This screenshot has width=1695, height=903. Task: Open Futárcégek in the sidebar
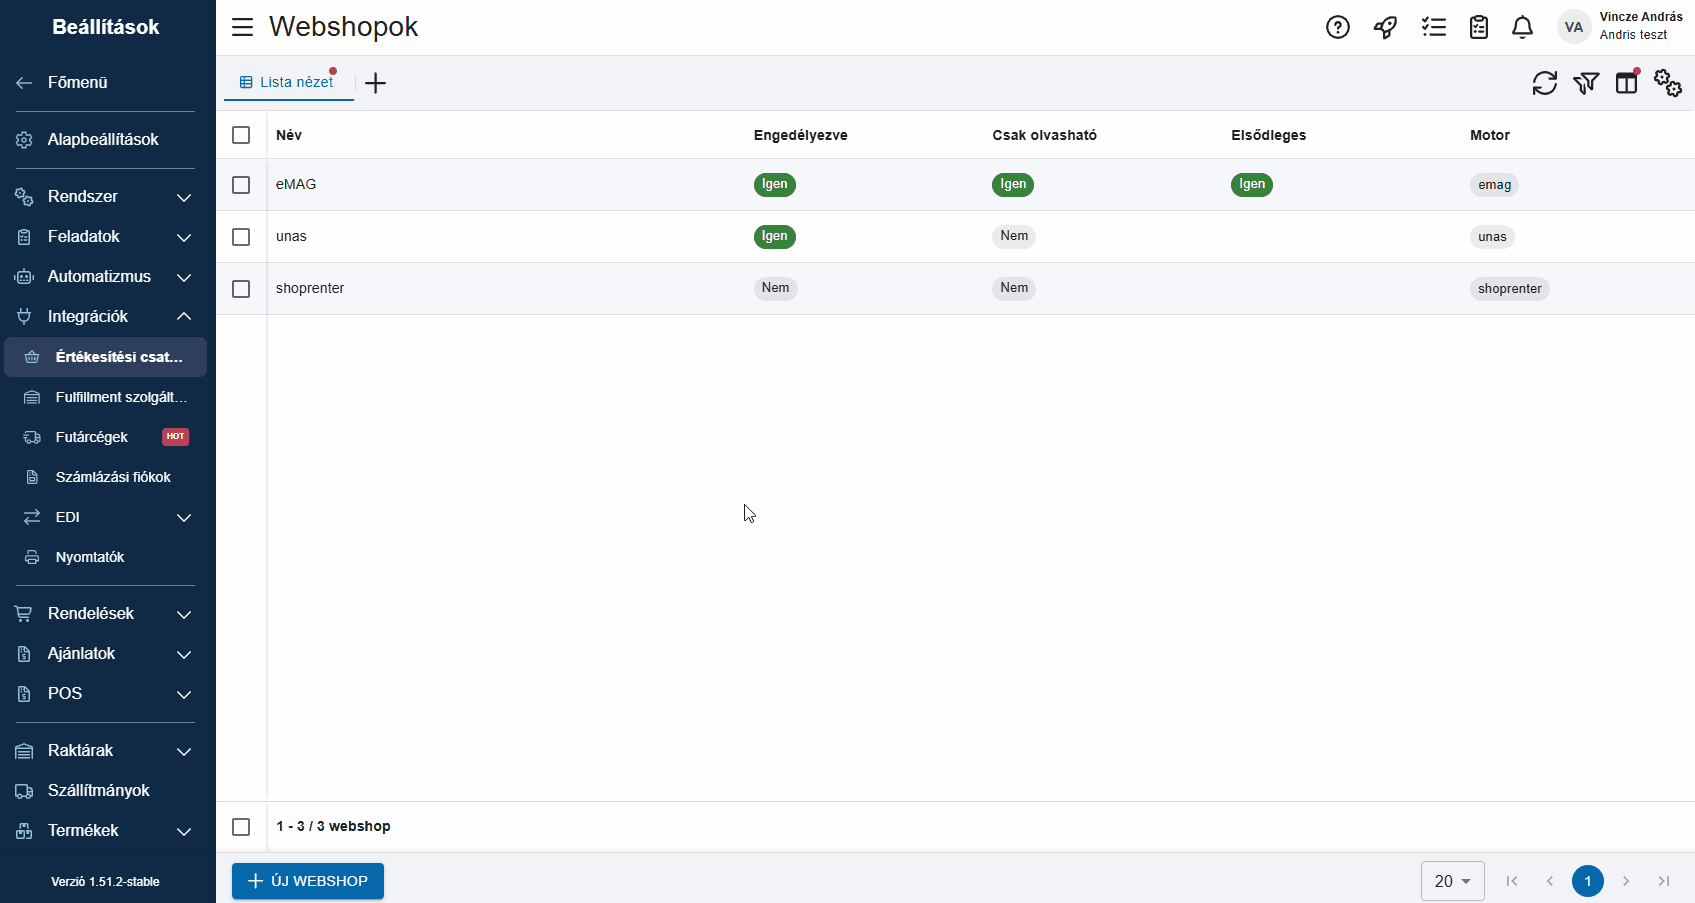[92, 437]
